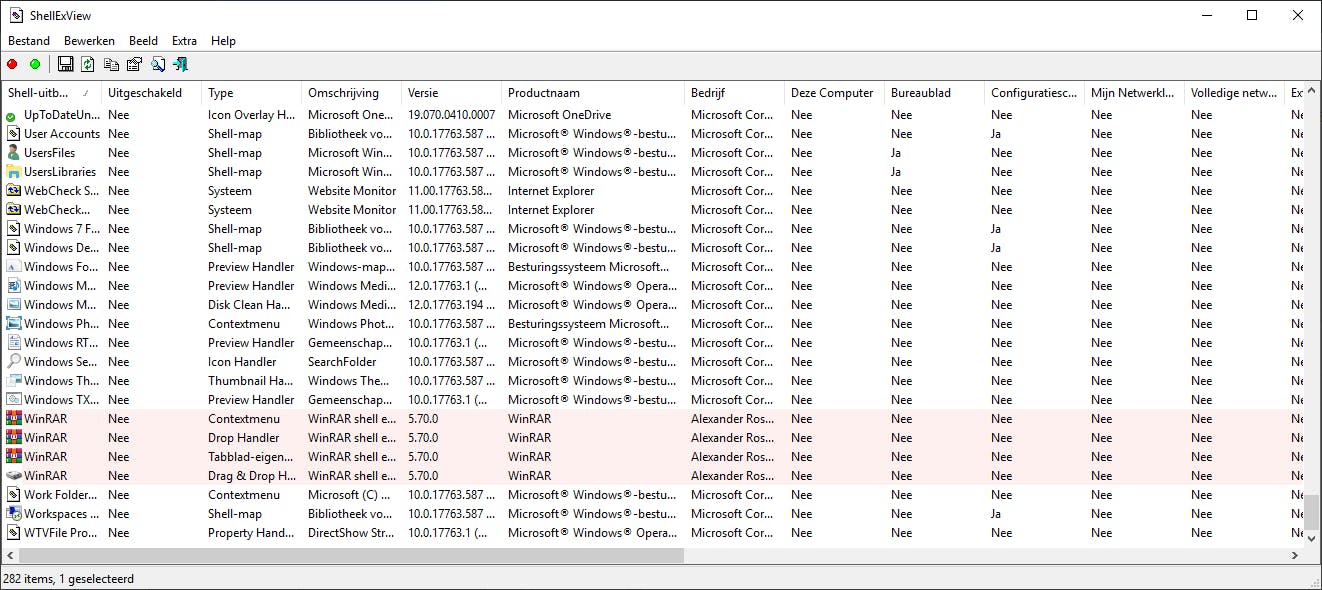Click the Find toolbar icon
1322x590 pixels.
pyautogui.click(x=158, y=63)
